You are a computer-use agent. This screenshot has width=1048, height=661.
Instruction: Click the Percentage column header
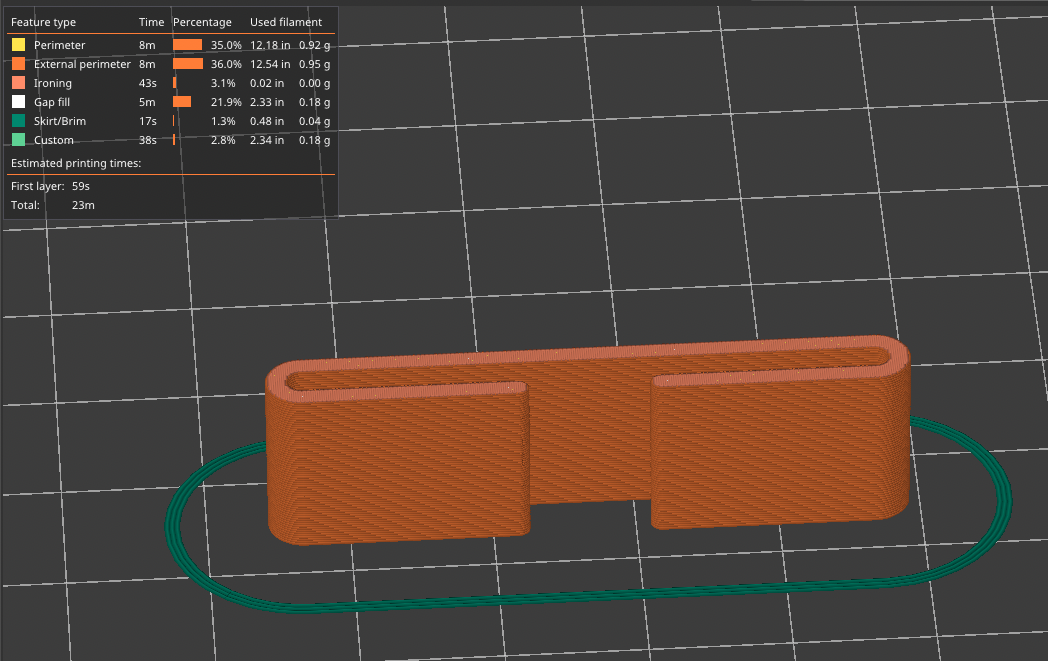click(203, 22)
